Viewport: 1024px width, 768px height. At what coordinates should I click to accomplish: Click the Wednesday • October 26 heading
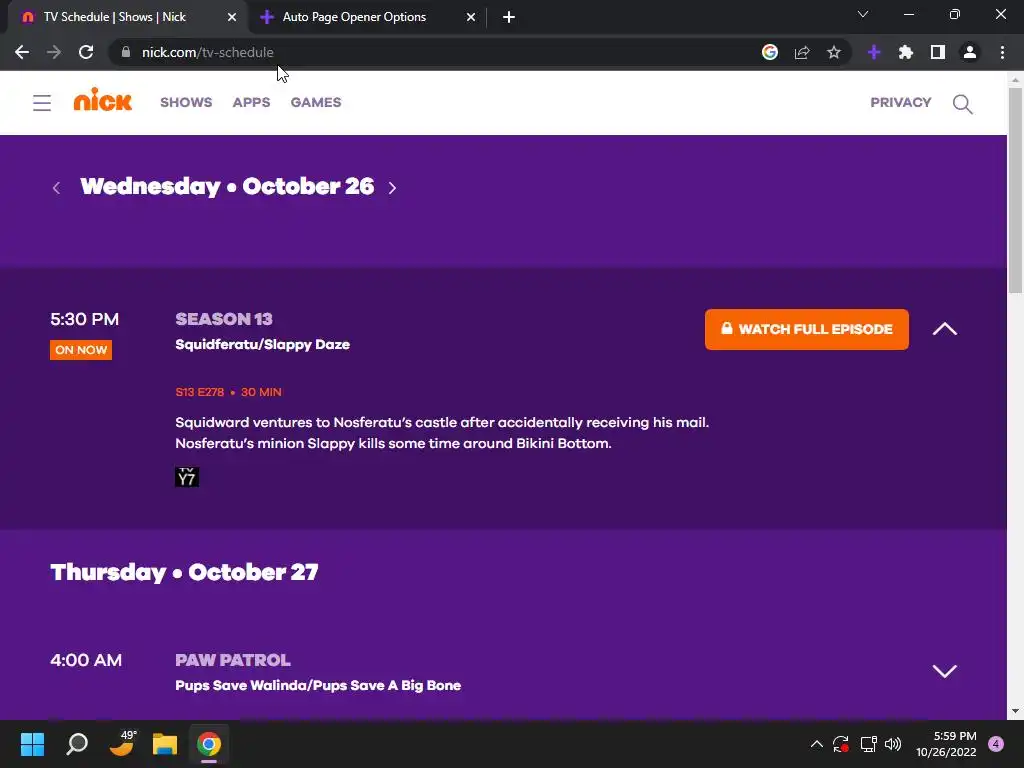coord(227,187)
